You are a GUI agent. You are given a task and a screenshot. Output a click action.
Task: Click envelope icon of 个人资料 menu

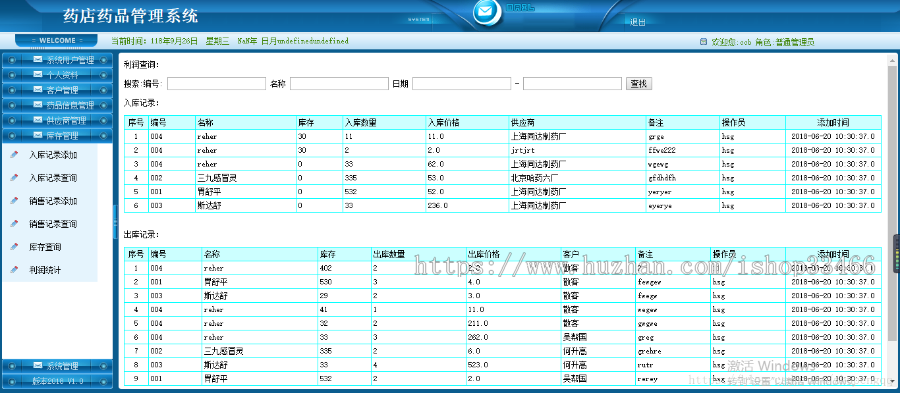click(38, 75)
